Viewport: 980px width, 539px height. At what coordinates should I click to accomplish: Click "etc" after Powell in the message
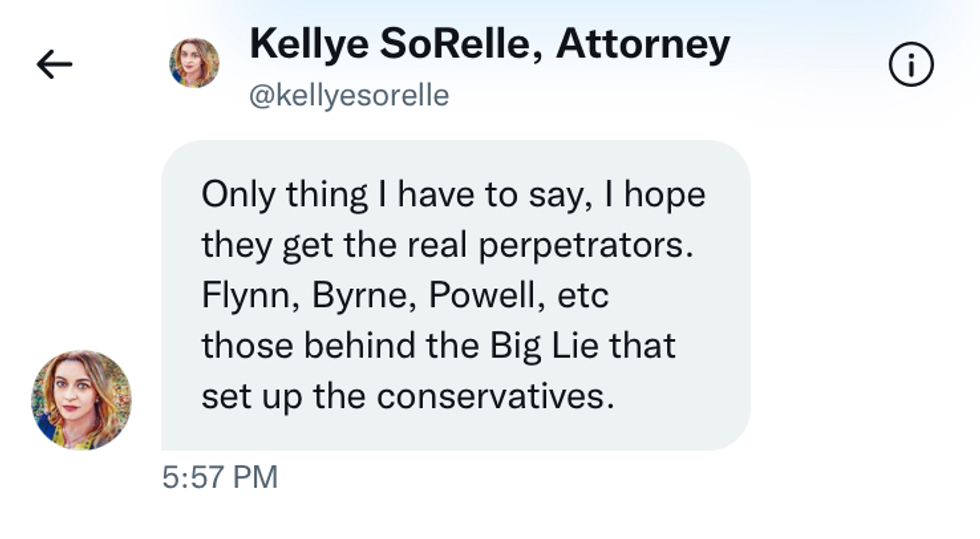583,296
